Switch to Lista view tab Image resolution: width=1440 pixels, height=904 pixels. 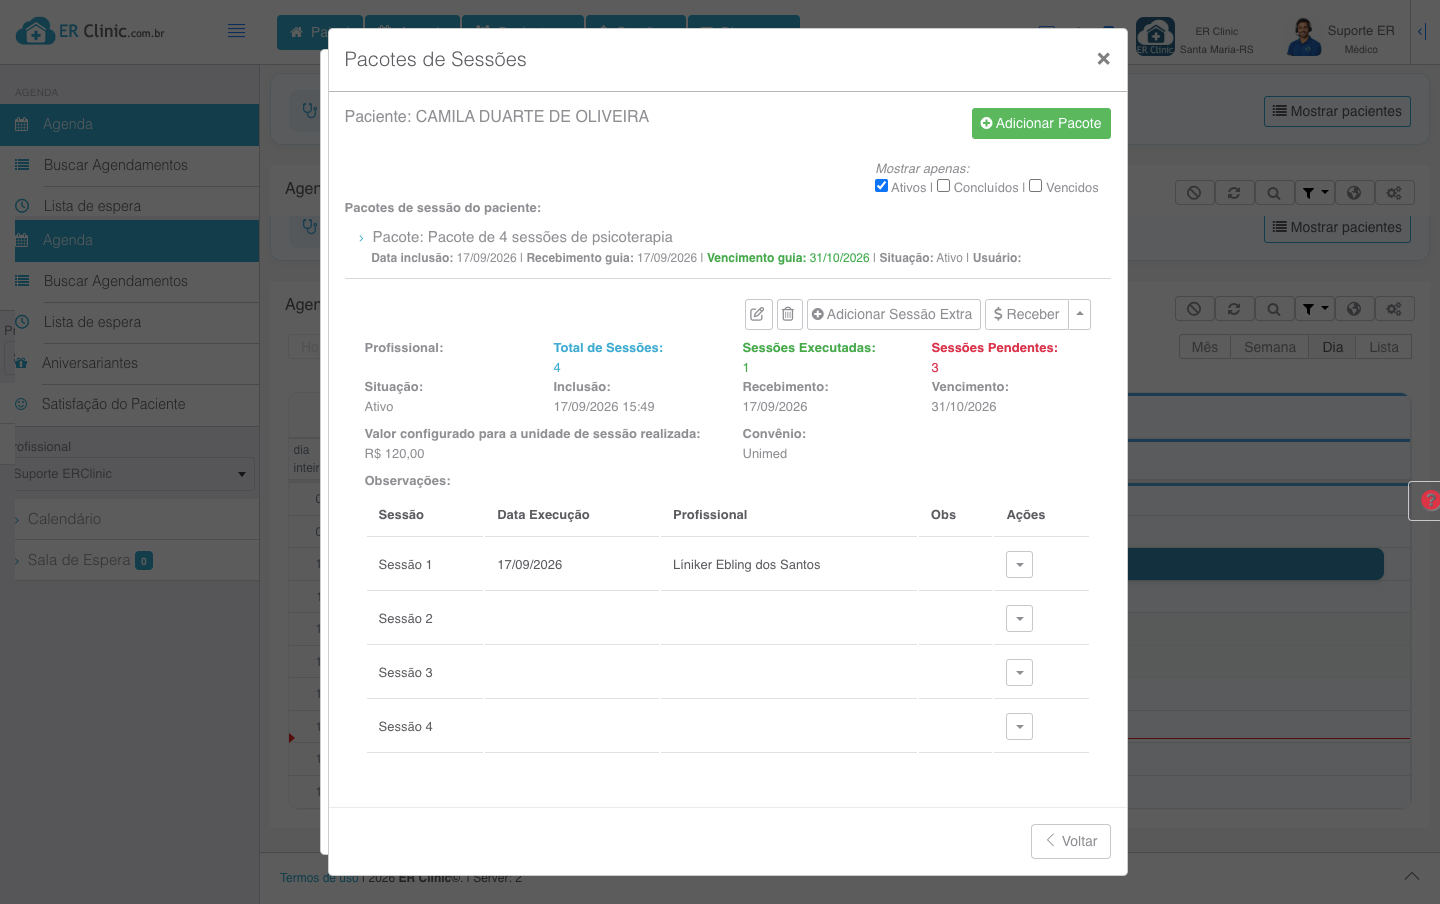pos(1384,347)
